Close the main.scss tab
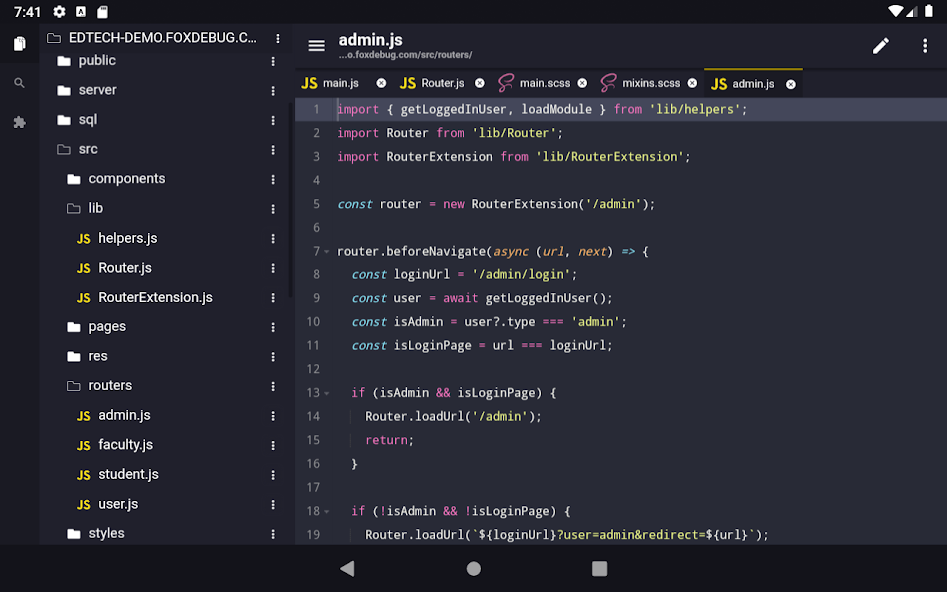This screenshot has height=592, width=947. tap(582, 84)
